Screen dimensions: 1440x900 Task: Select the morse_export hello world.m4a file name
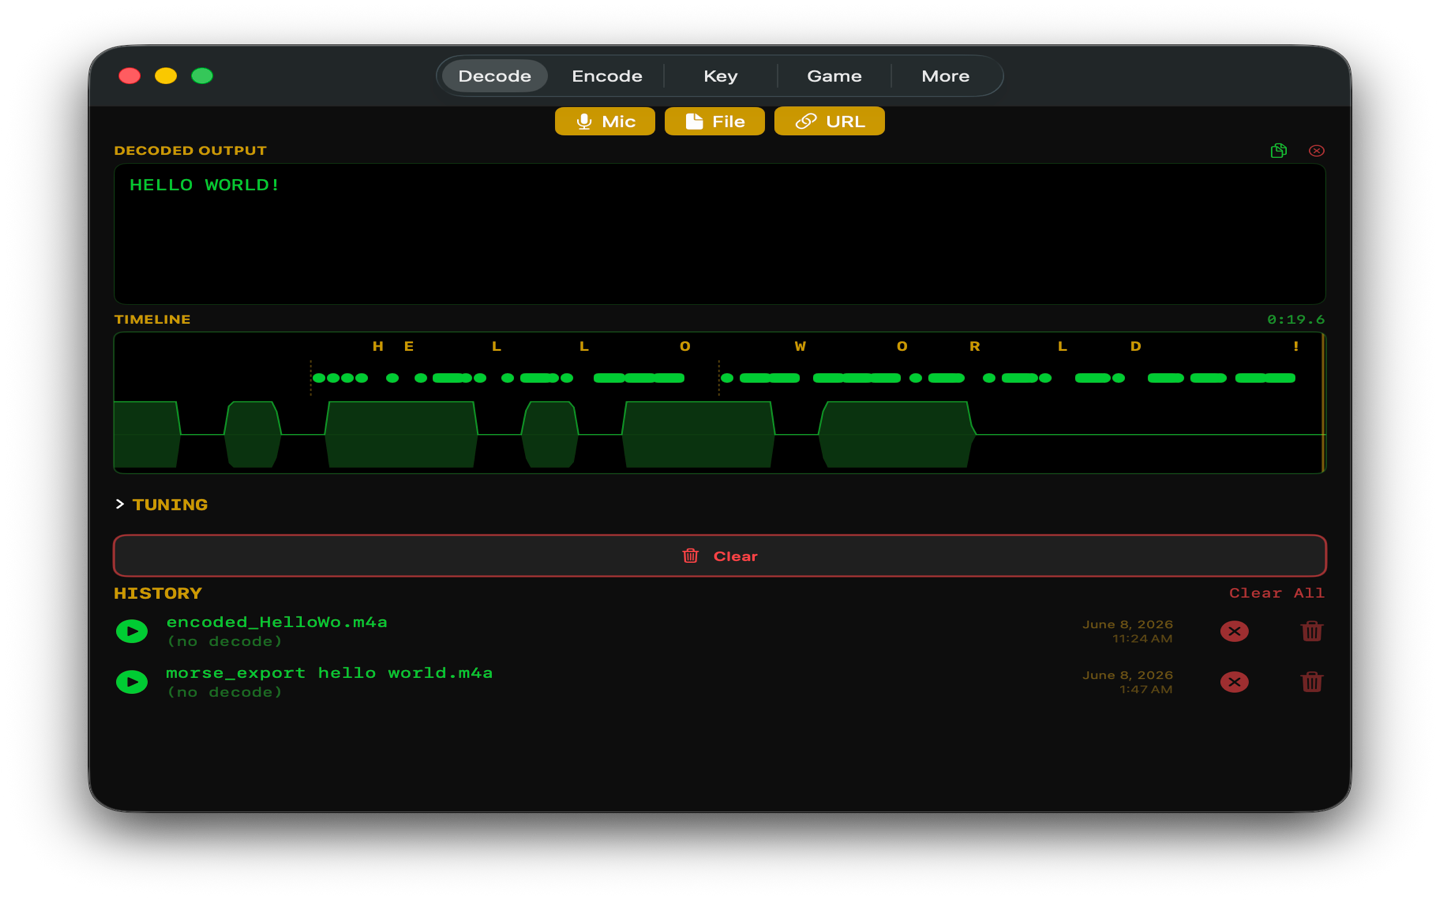coord(329,673)
